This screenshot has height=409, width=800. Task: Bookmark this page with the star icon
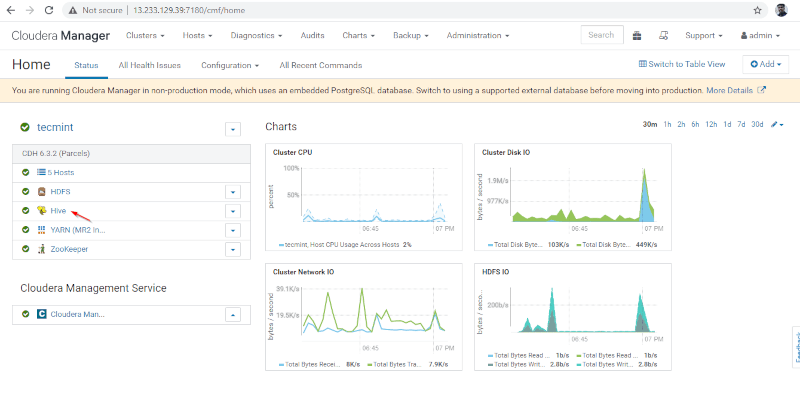pos(758,10)
